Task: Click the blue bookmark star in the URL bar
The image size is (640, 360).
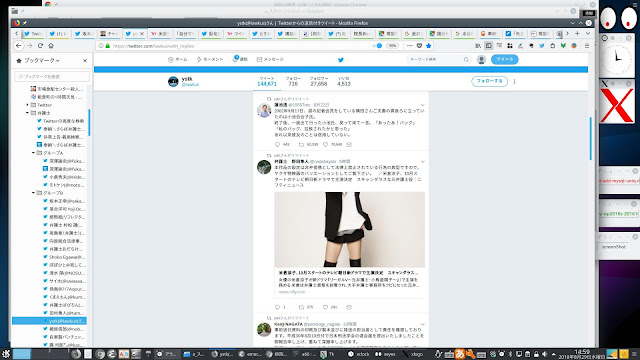Action: click(429, 46)
